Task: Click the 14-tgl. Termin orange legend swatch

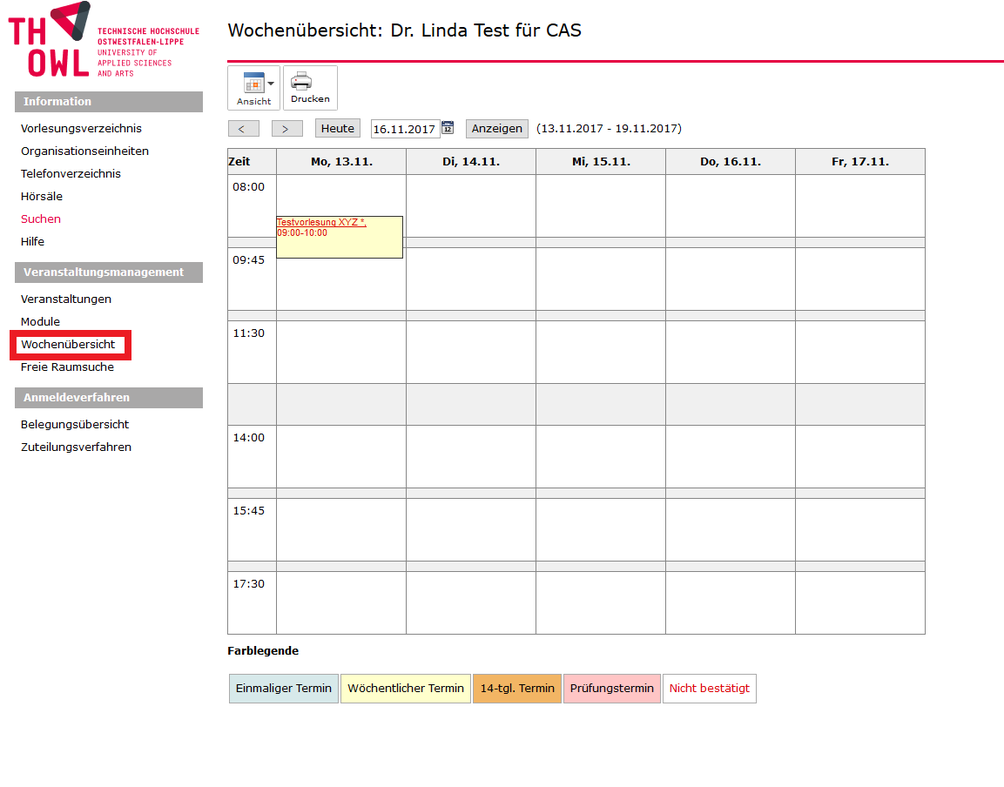Action: [x=517, y=688]
